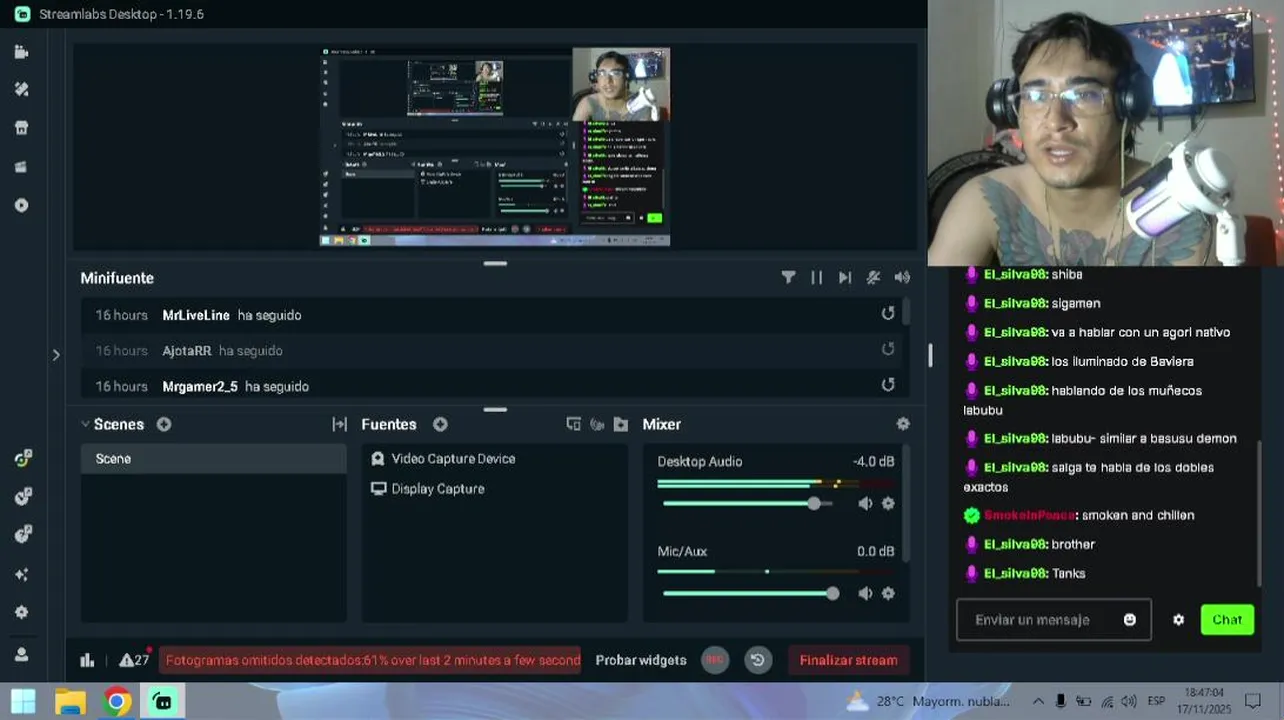
Task: Click the chat panel scrollbar
Action: (1259, 513)
